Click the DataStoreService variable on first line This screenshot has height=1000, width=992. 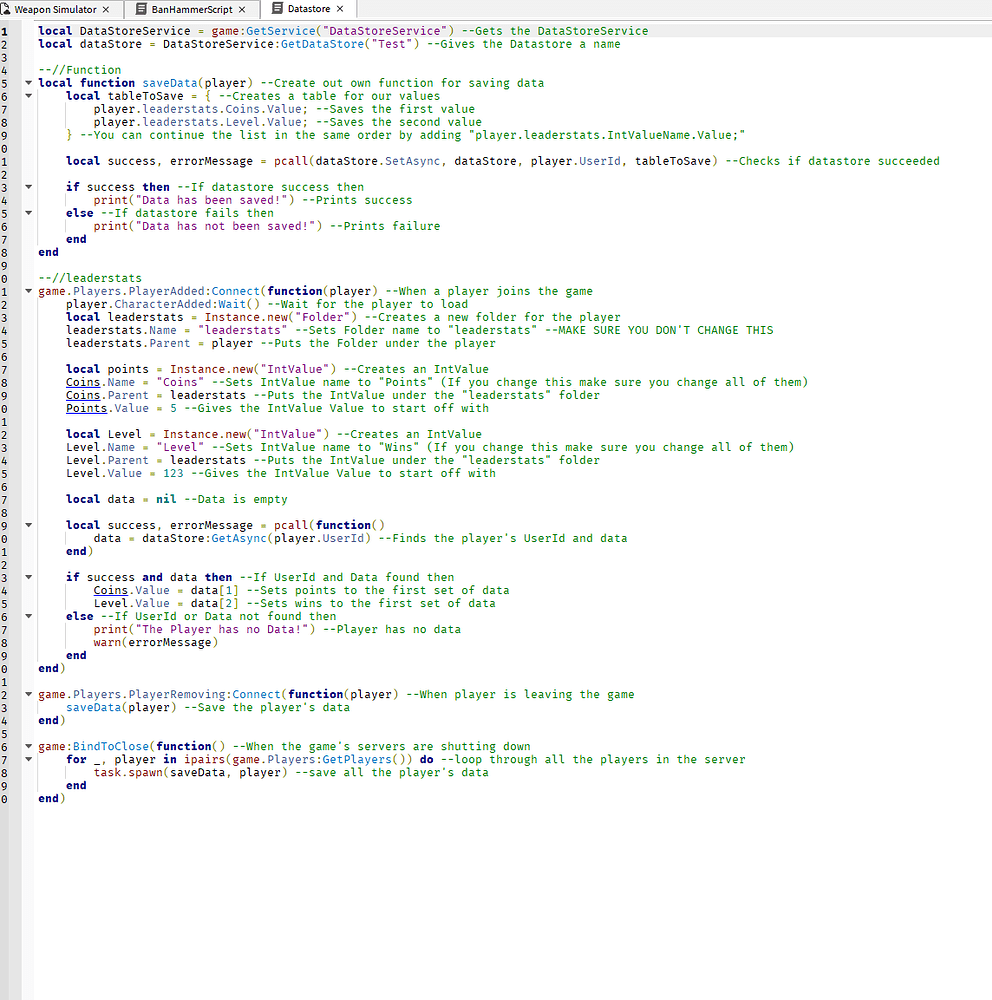click(135, 31)
